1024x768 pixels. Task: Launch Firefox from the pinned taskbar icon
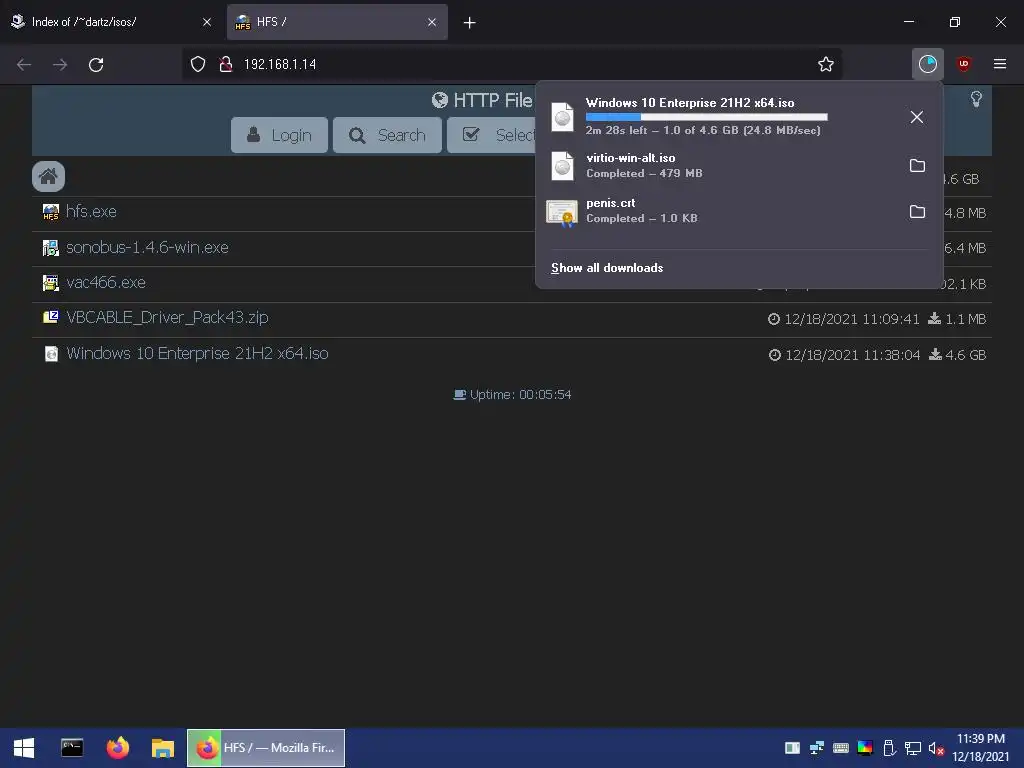pos(118,748)
